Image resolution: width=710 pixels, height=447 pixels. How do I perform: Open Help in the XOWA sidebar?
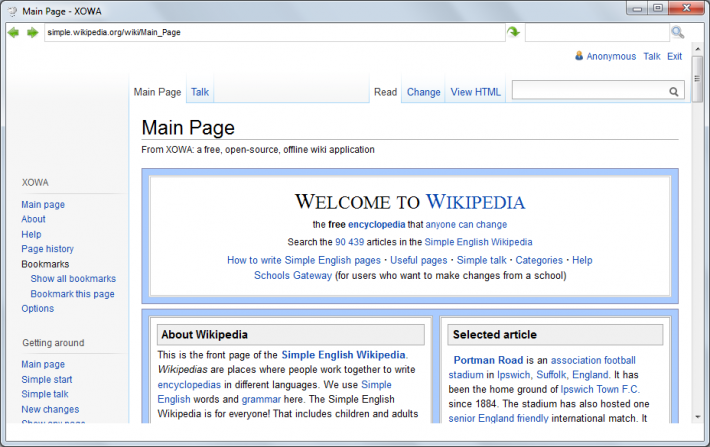tap(31, 234)
